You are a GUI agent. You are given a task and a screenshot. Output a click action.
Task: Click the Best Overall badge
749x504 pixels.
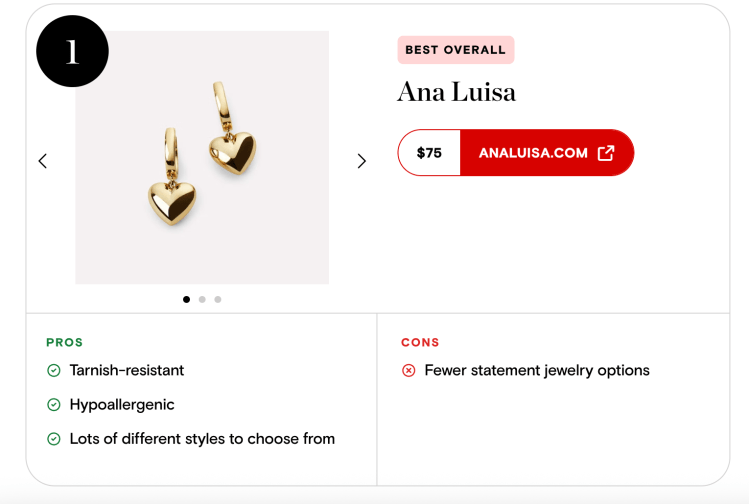455,50
